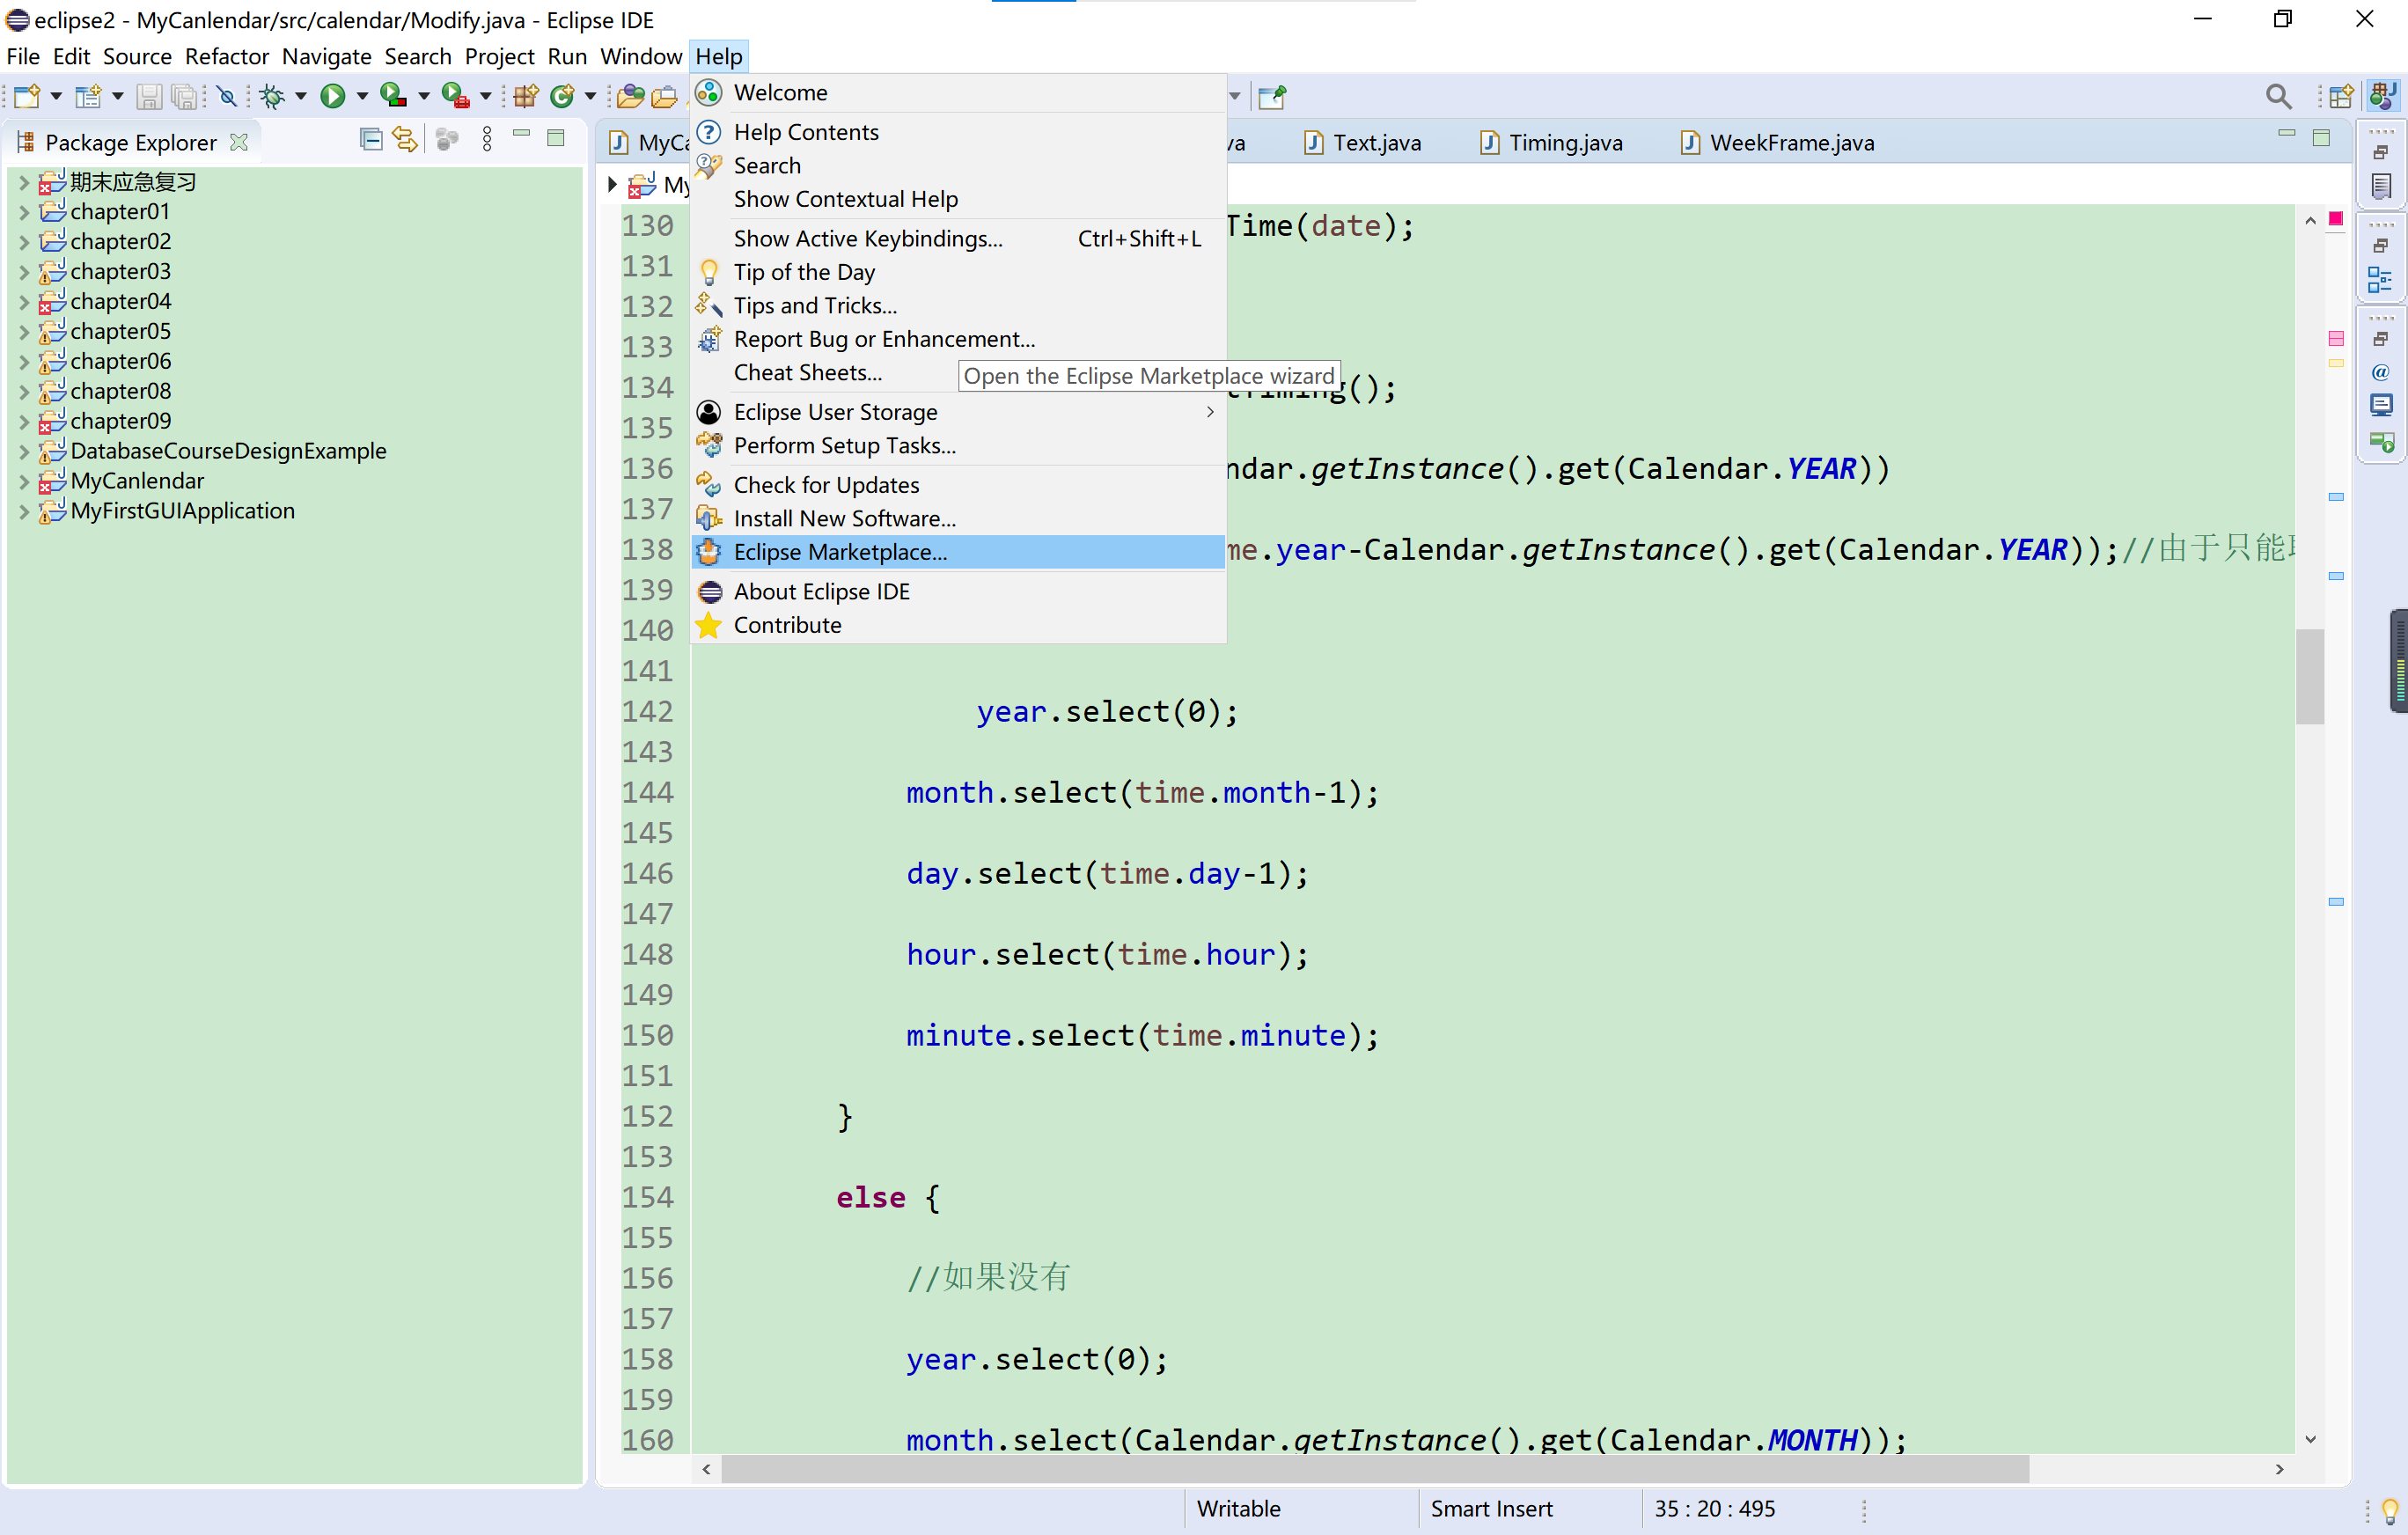Open Eclipse Marketplace from the Help menu
Viewport: 2408px width, 1535px height.
(840, 551)
